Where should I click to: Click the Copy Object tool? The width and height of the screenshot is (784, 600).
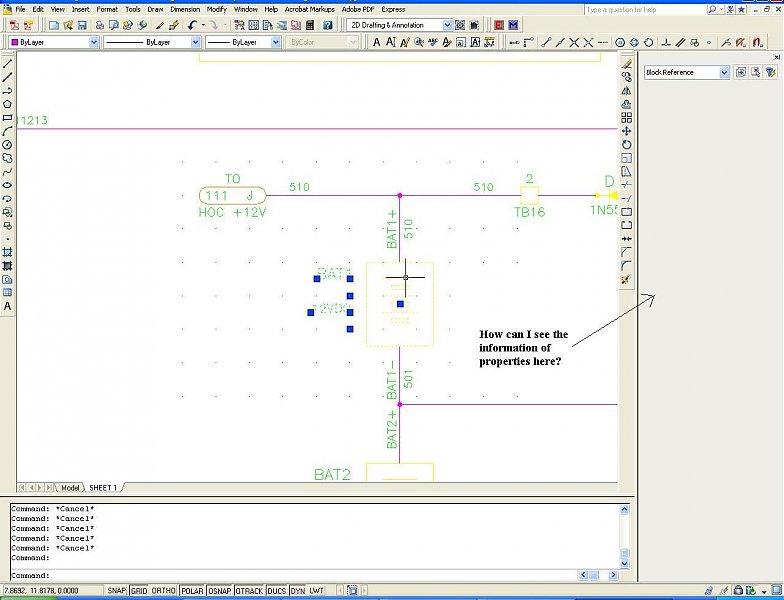626,77
